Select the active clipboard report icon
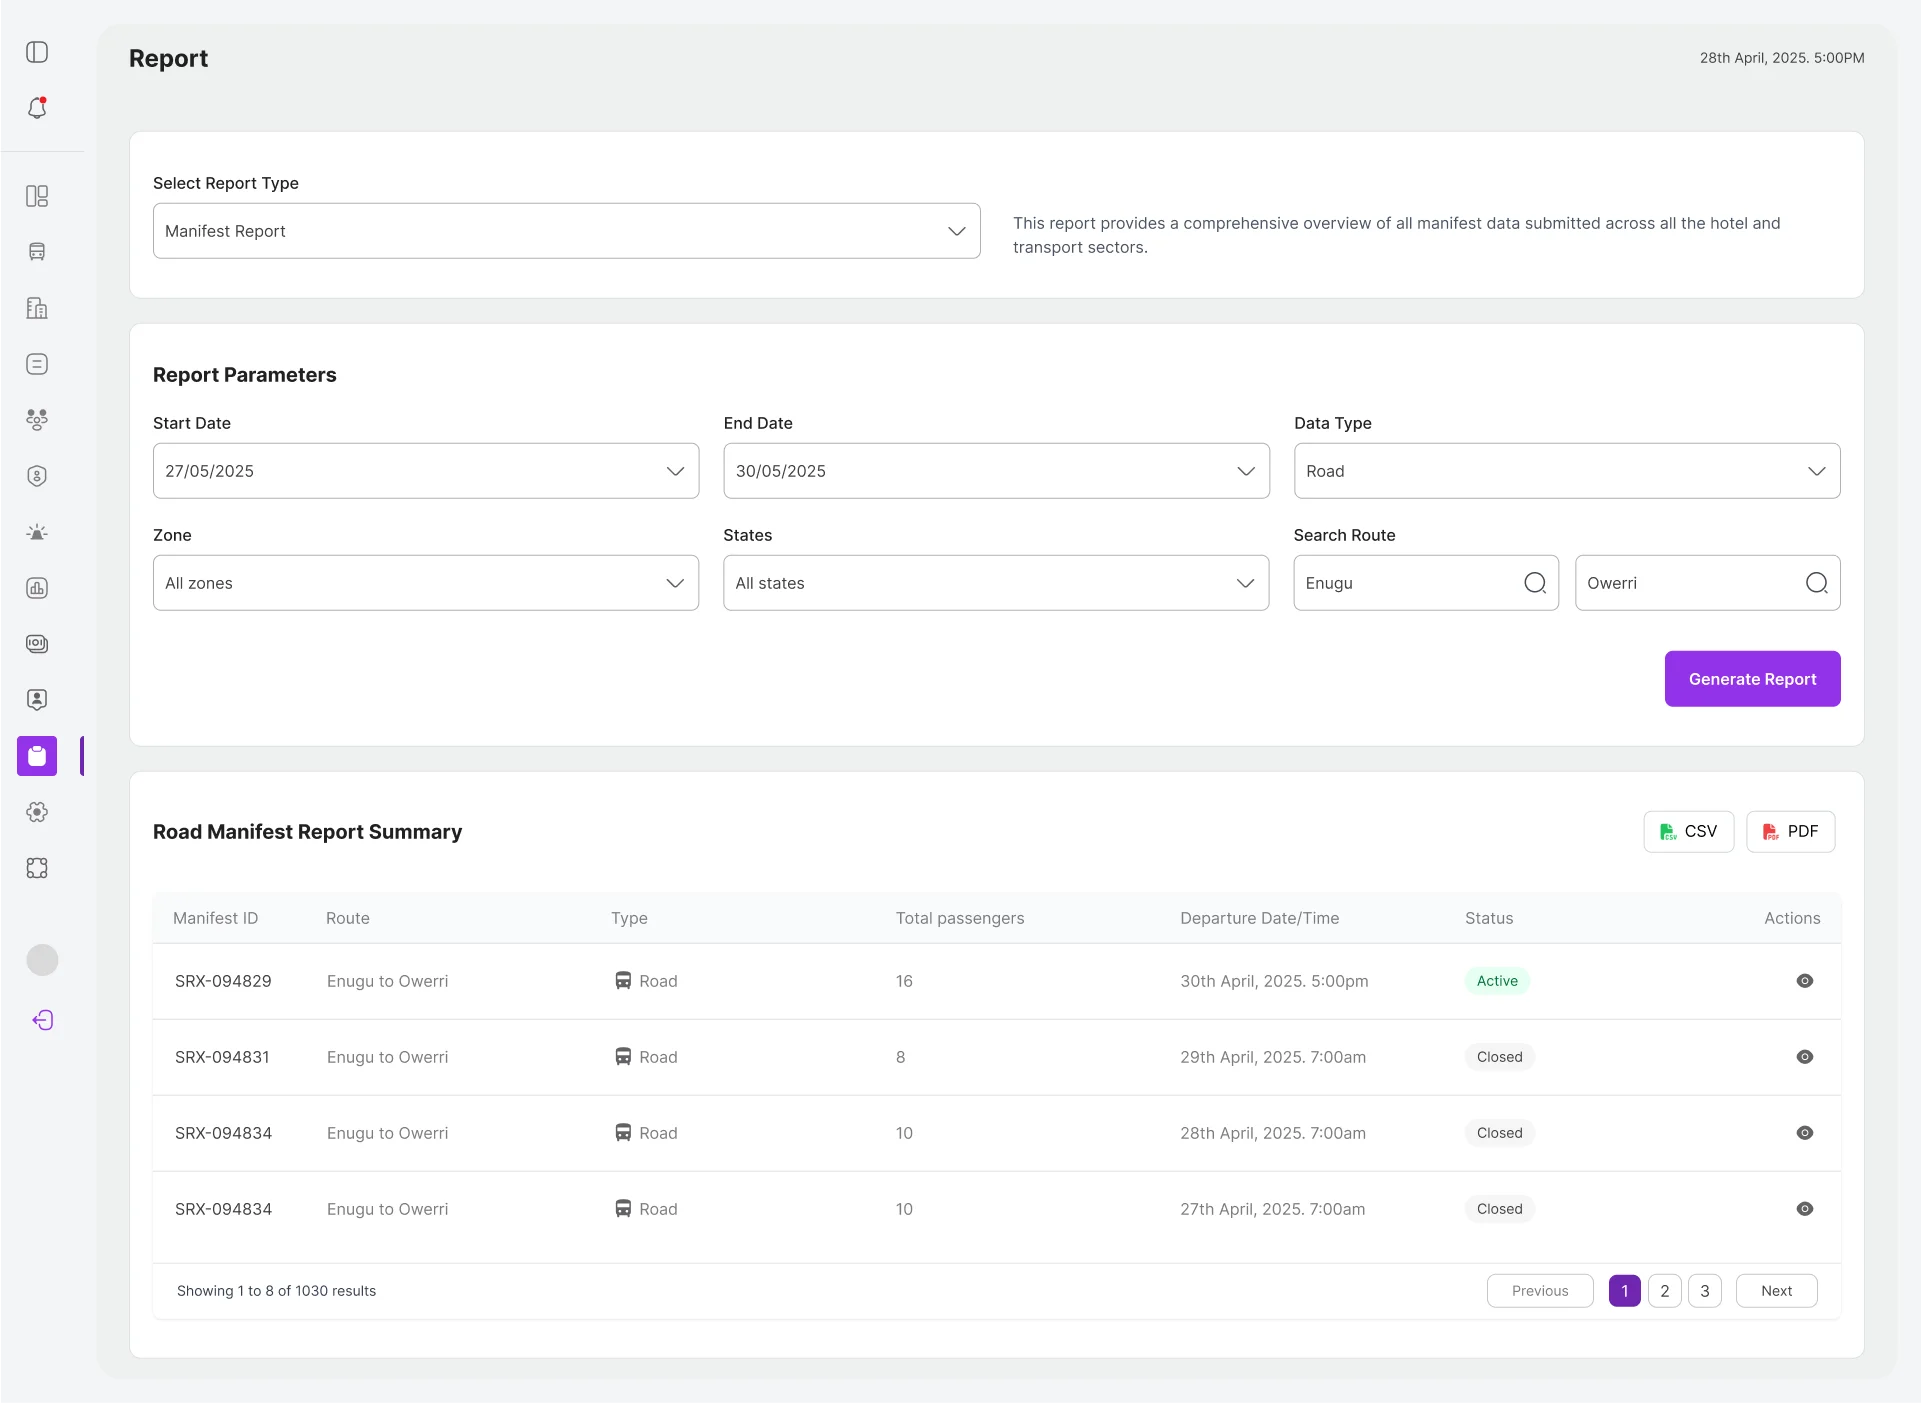 pyautogui.click(x=37, y=756)
